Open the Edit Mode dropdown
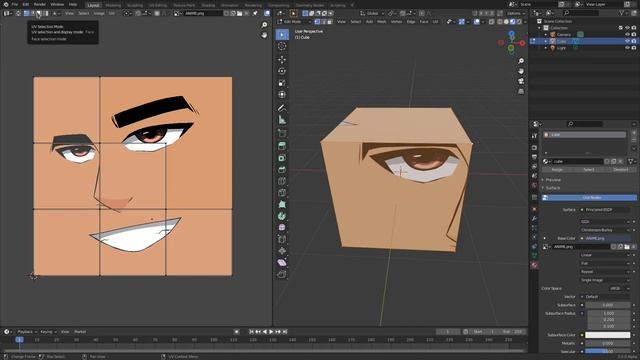This screenshot has width=640, height=360. tap(294, 22)
